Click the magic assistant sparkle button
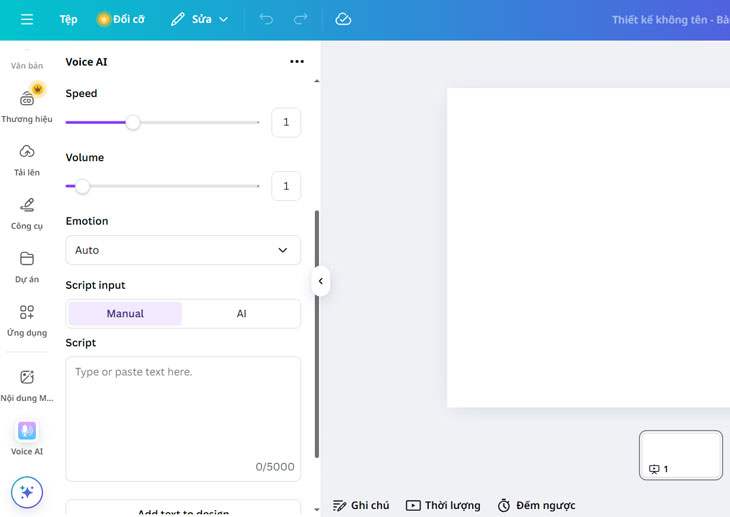This screenshot has width=730, height=517. click(27, 492)
